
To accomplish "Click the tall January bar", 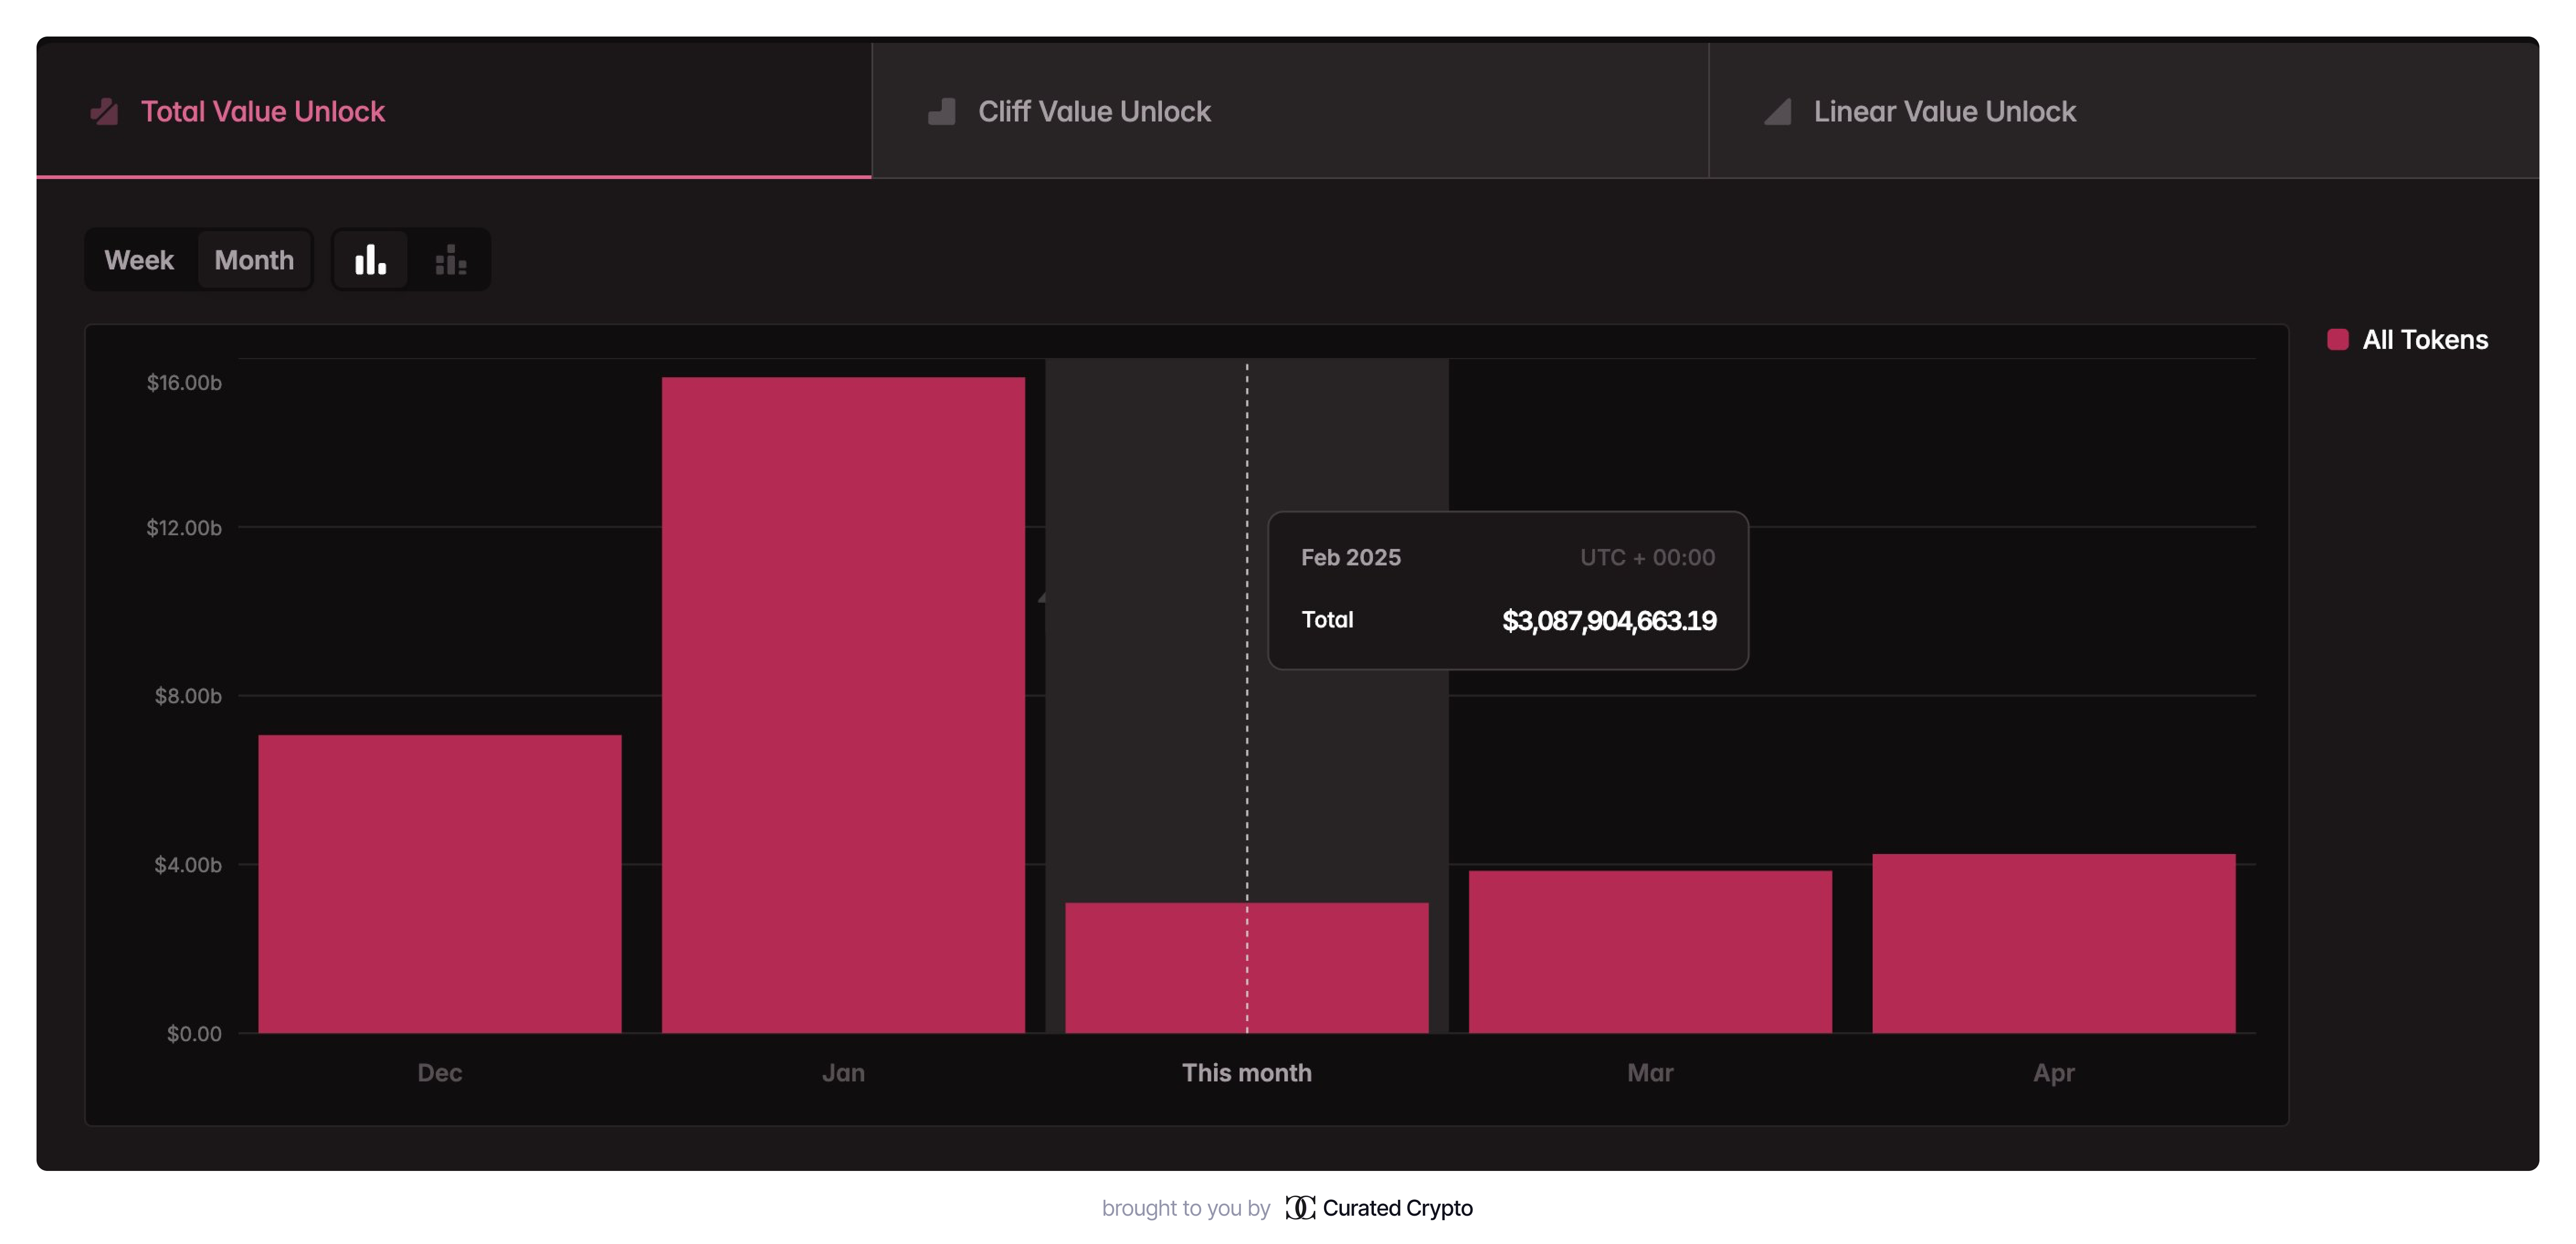I will [x=843, y=704].
